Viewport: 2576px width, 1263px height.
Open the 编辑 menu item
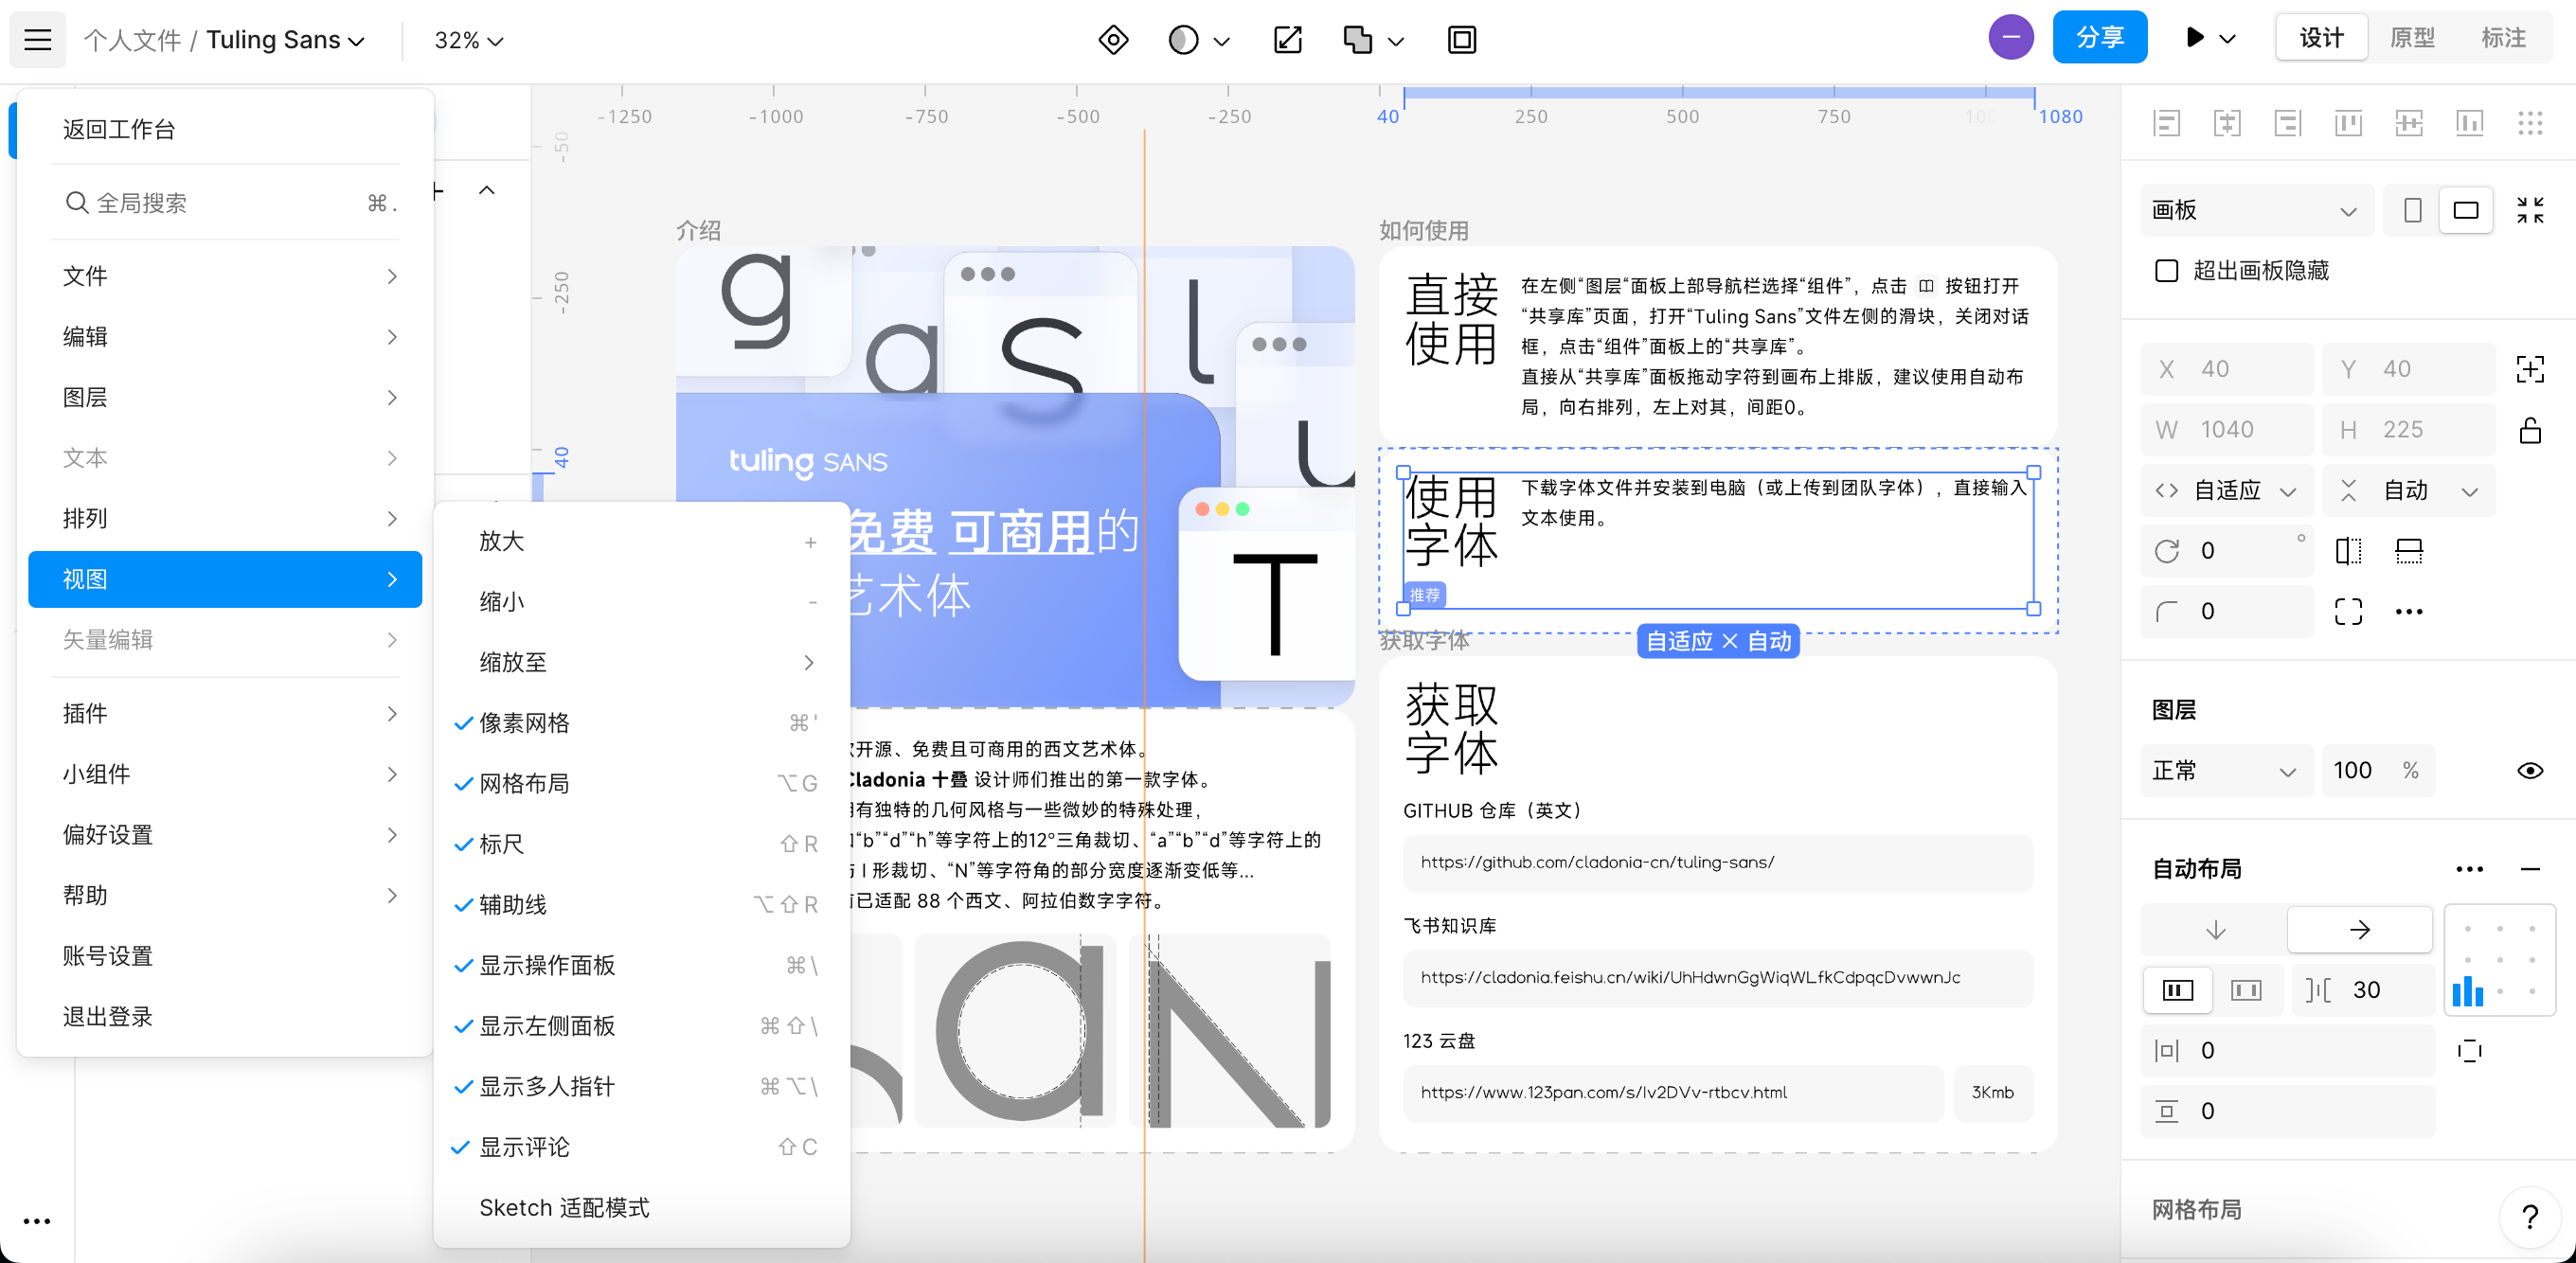[225, 337]
